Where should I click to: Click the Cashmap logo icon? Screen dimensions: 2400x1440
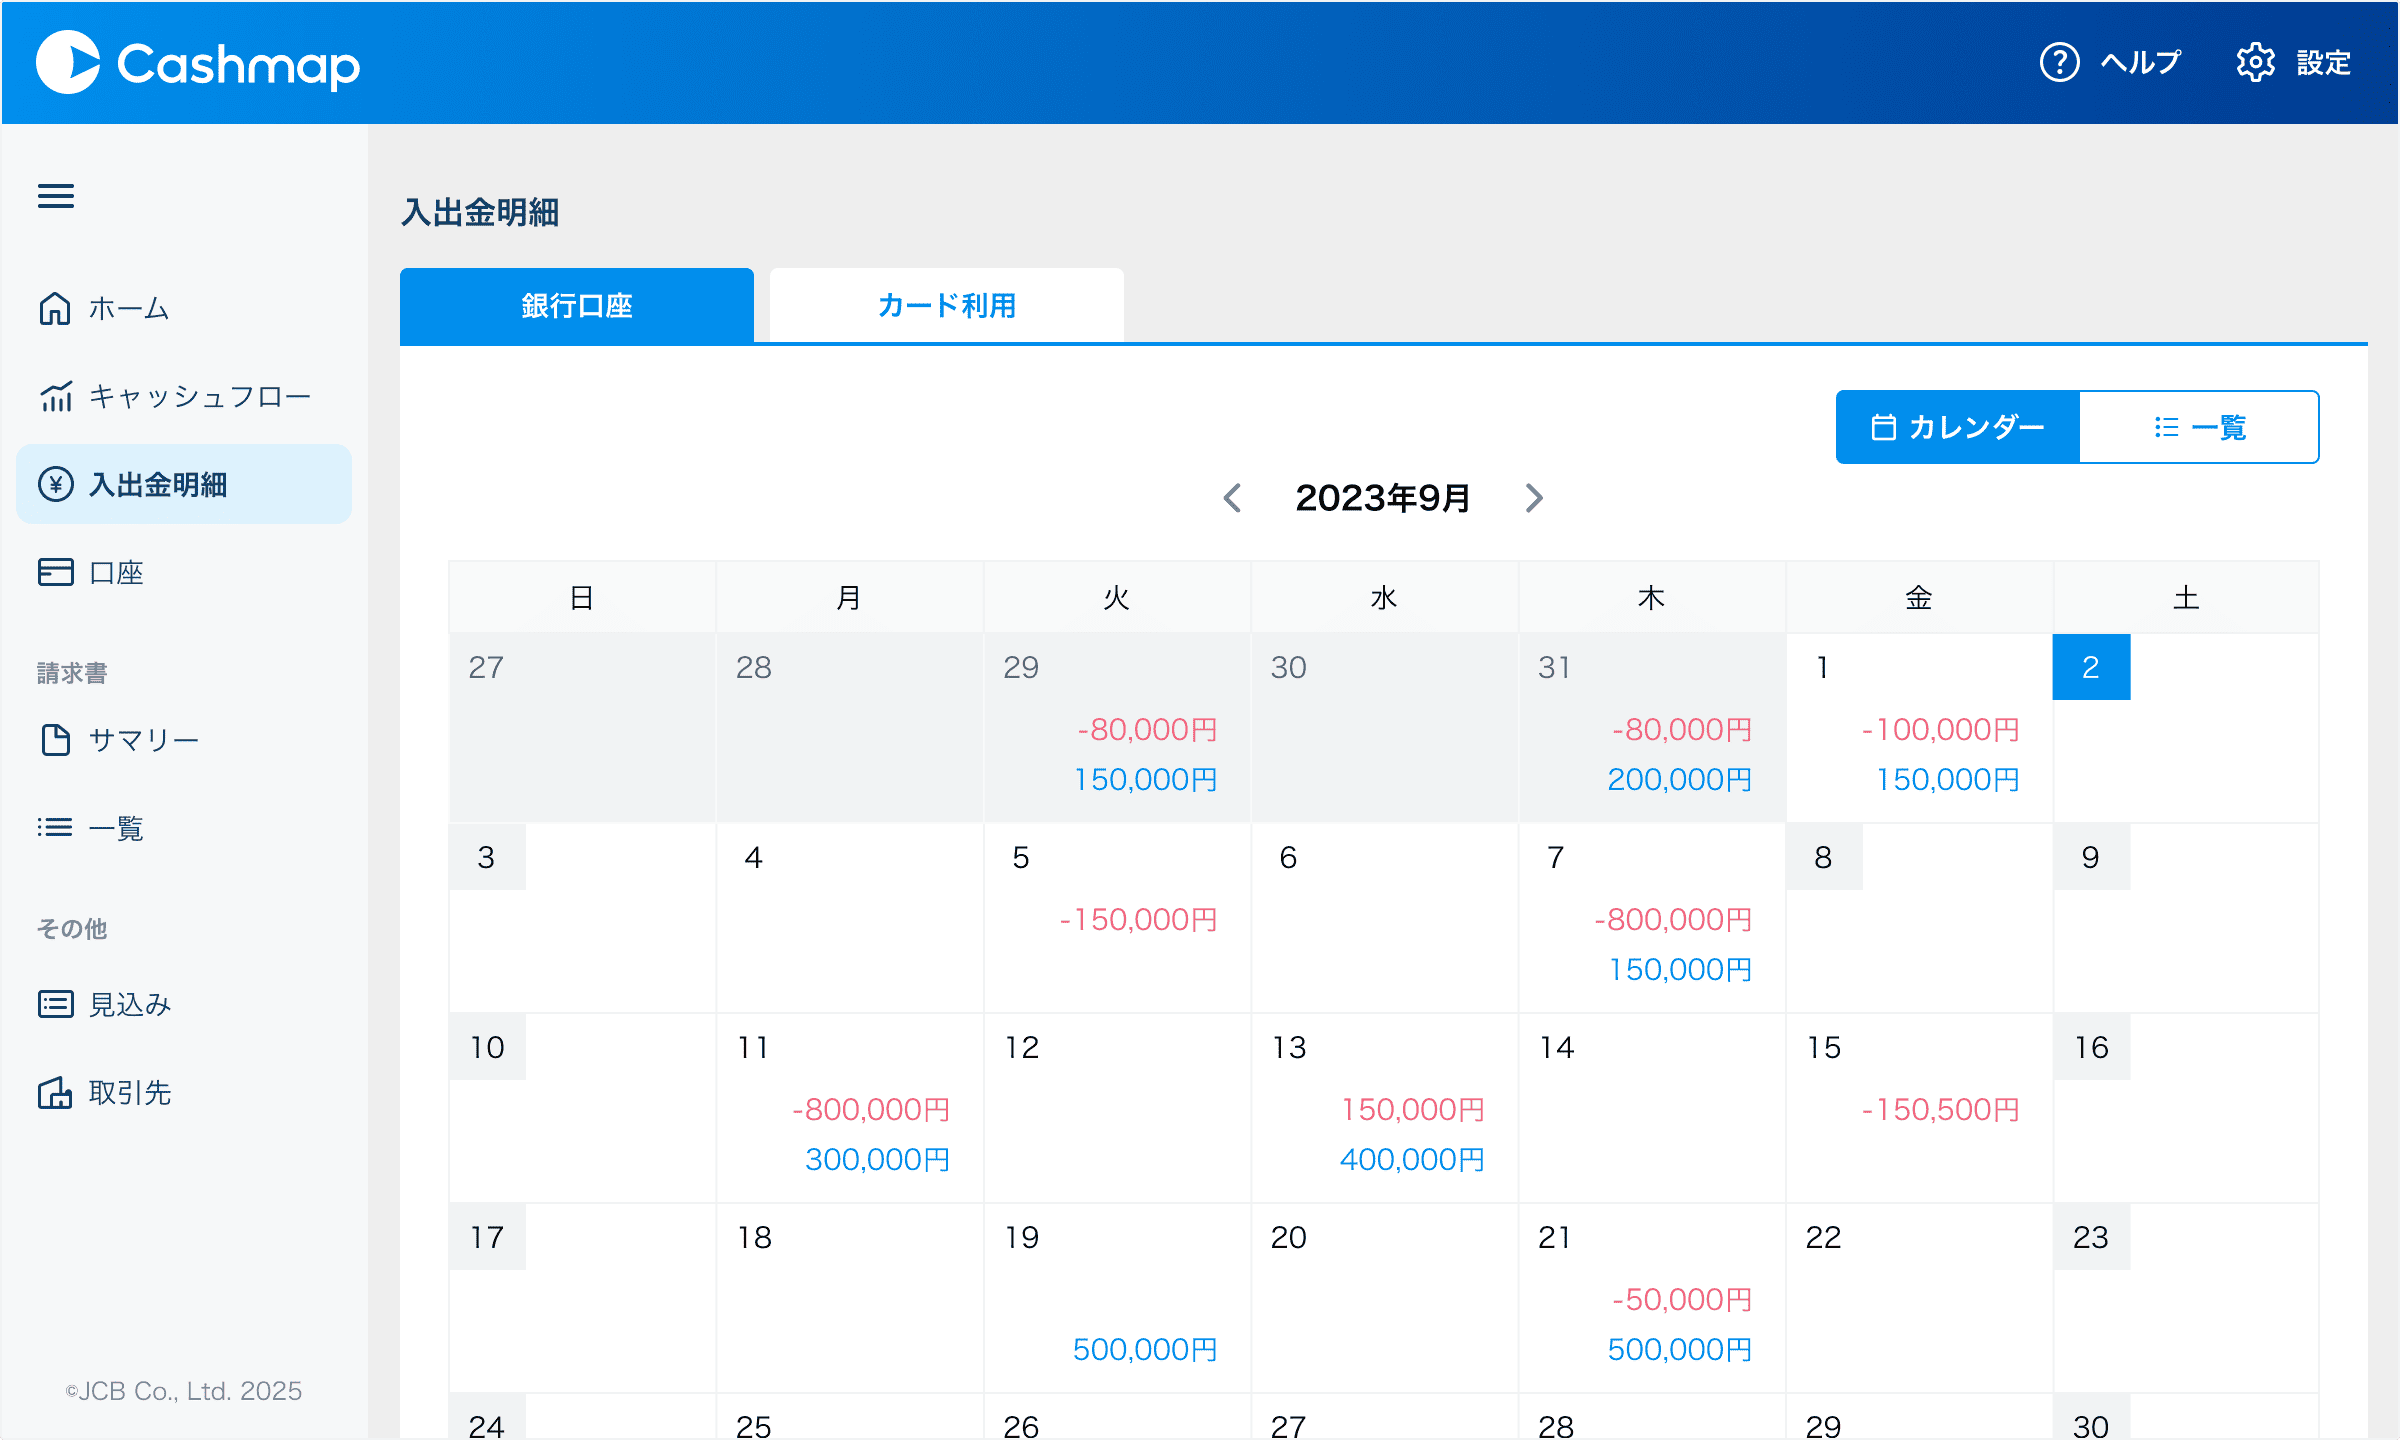click(68, 63)
